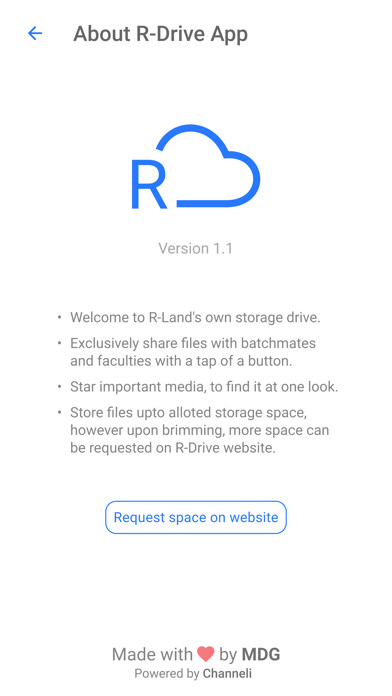This screenshot has width=392, height=696.
Task: Go back using the arrow icon
Action: [x=35, y=33]
